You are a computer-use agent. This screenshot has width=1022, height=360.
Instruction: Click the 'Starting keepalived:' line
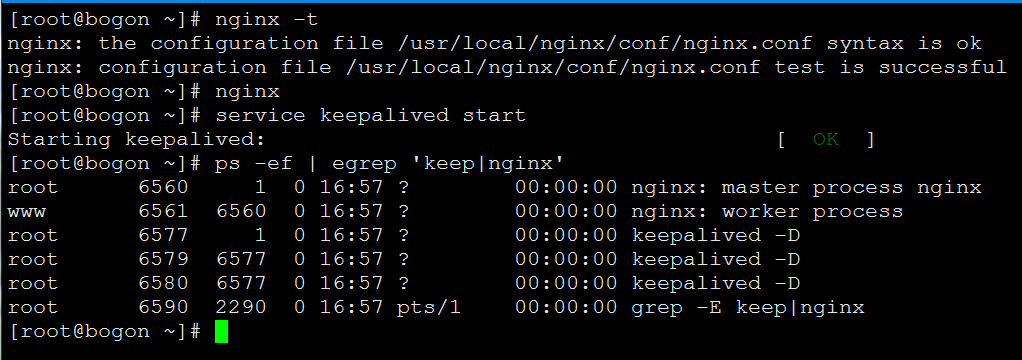pyautogui.click(x=137, y=139)
